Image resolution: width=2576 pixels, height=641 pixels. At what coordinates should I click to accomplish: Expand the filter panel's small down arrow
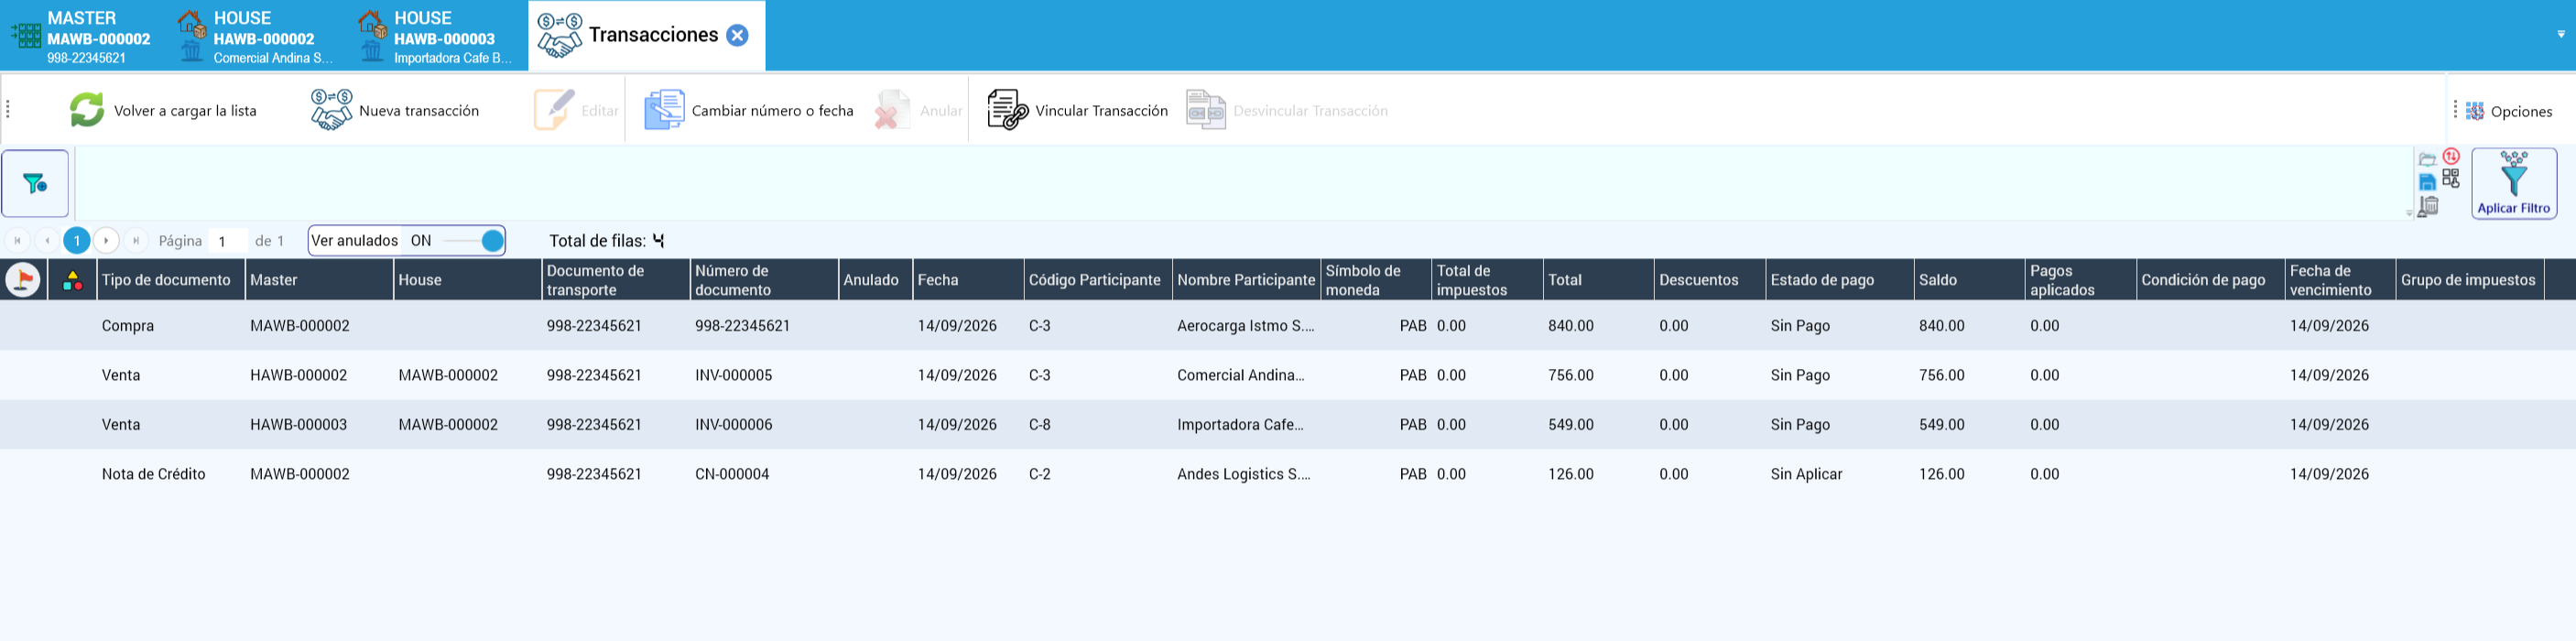2408,212
